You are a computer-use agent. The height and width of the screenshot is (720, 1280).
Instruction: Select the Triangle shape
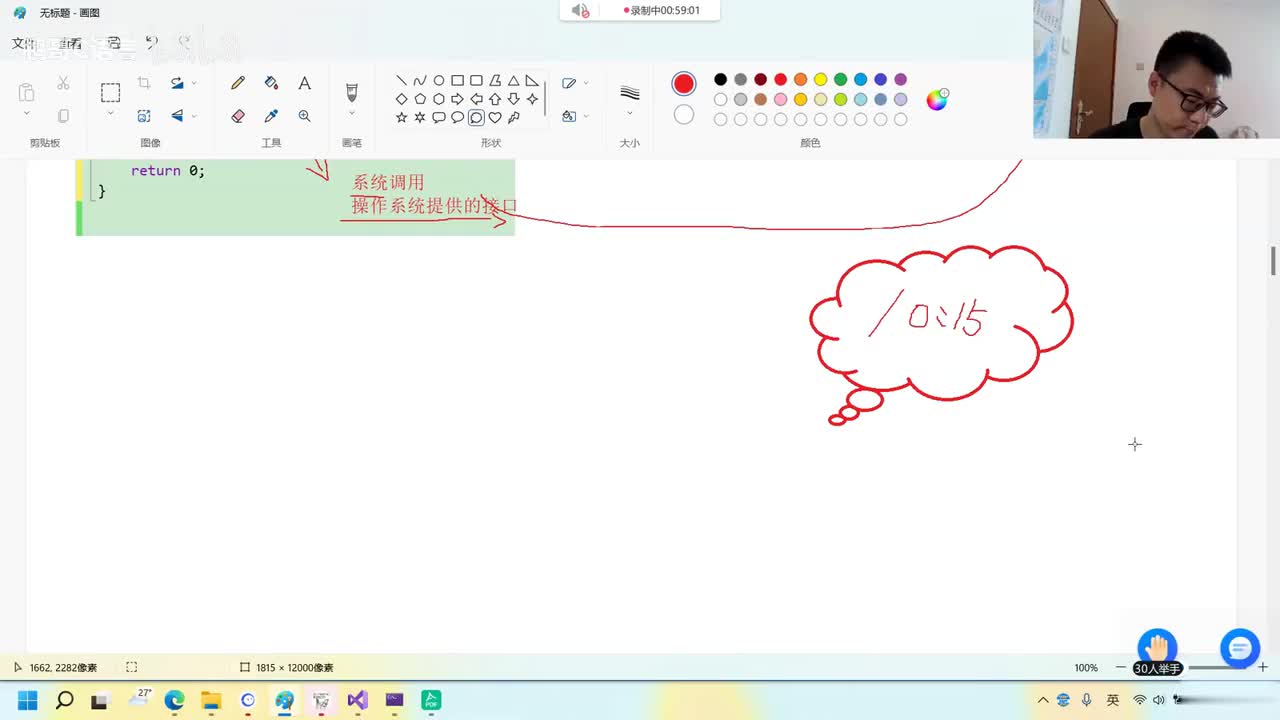(x=513, y=81)
